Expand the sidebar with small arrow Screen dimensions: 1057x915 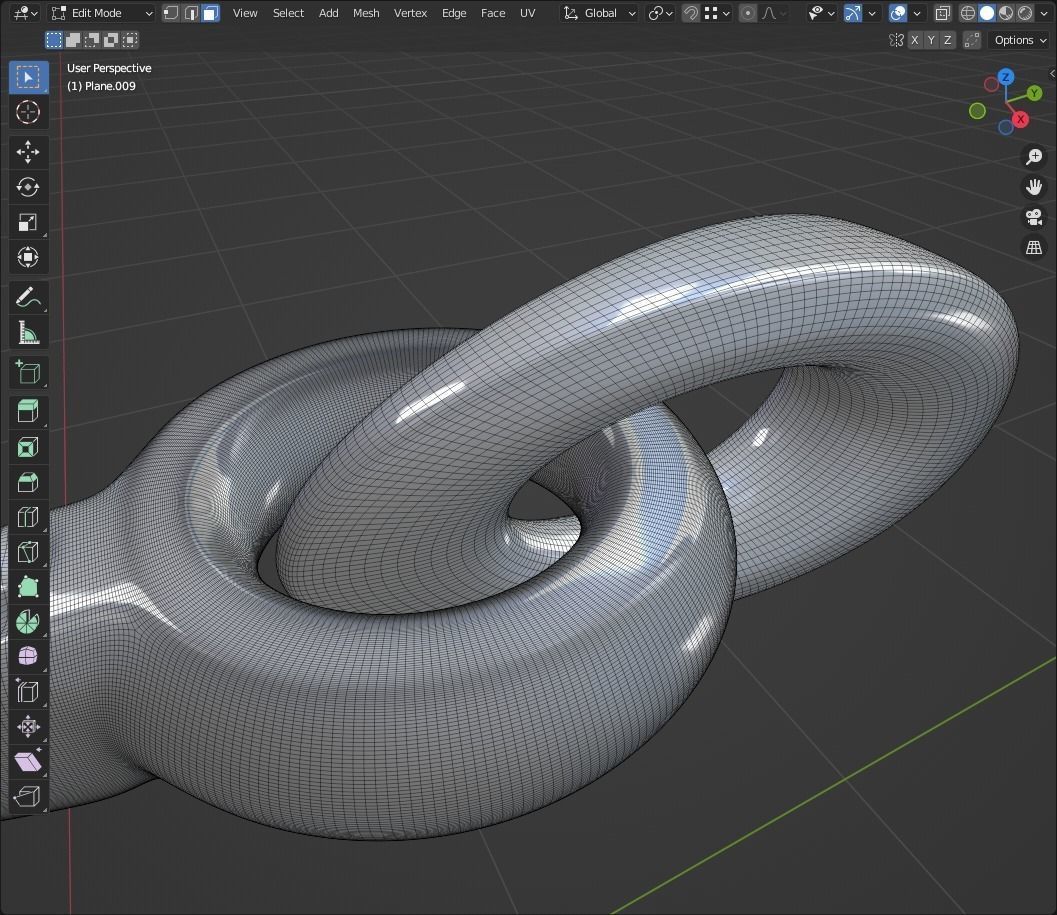coord(1052,73)
